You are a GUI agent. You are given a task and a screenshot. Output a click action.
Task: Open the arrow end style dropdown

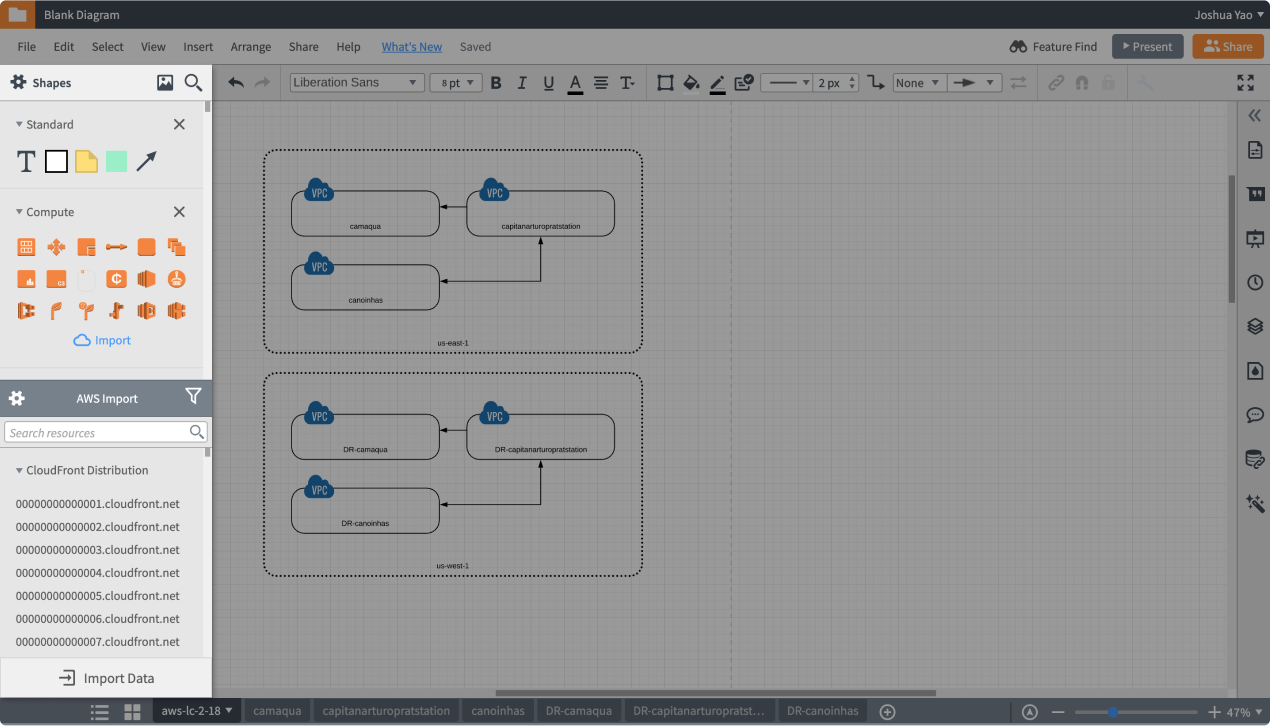[x=974, y=83]
